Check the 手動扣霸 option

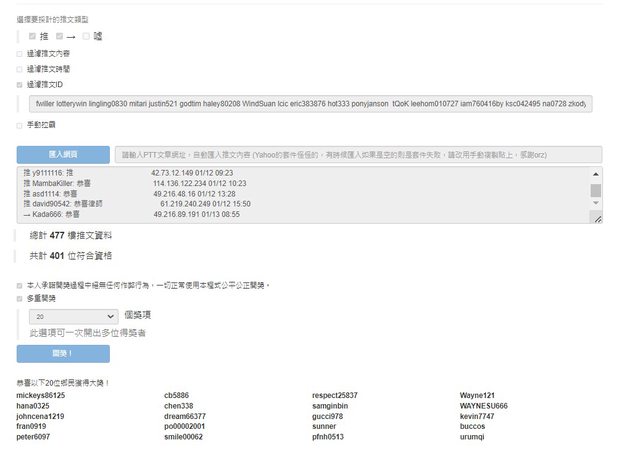[19, 125]
